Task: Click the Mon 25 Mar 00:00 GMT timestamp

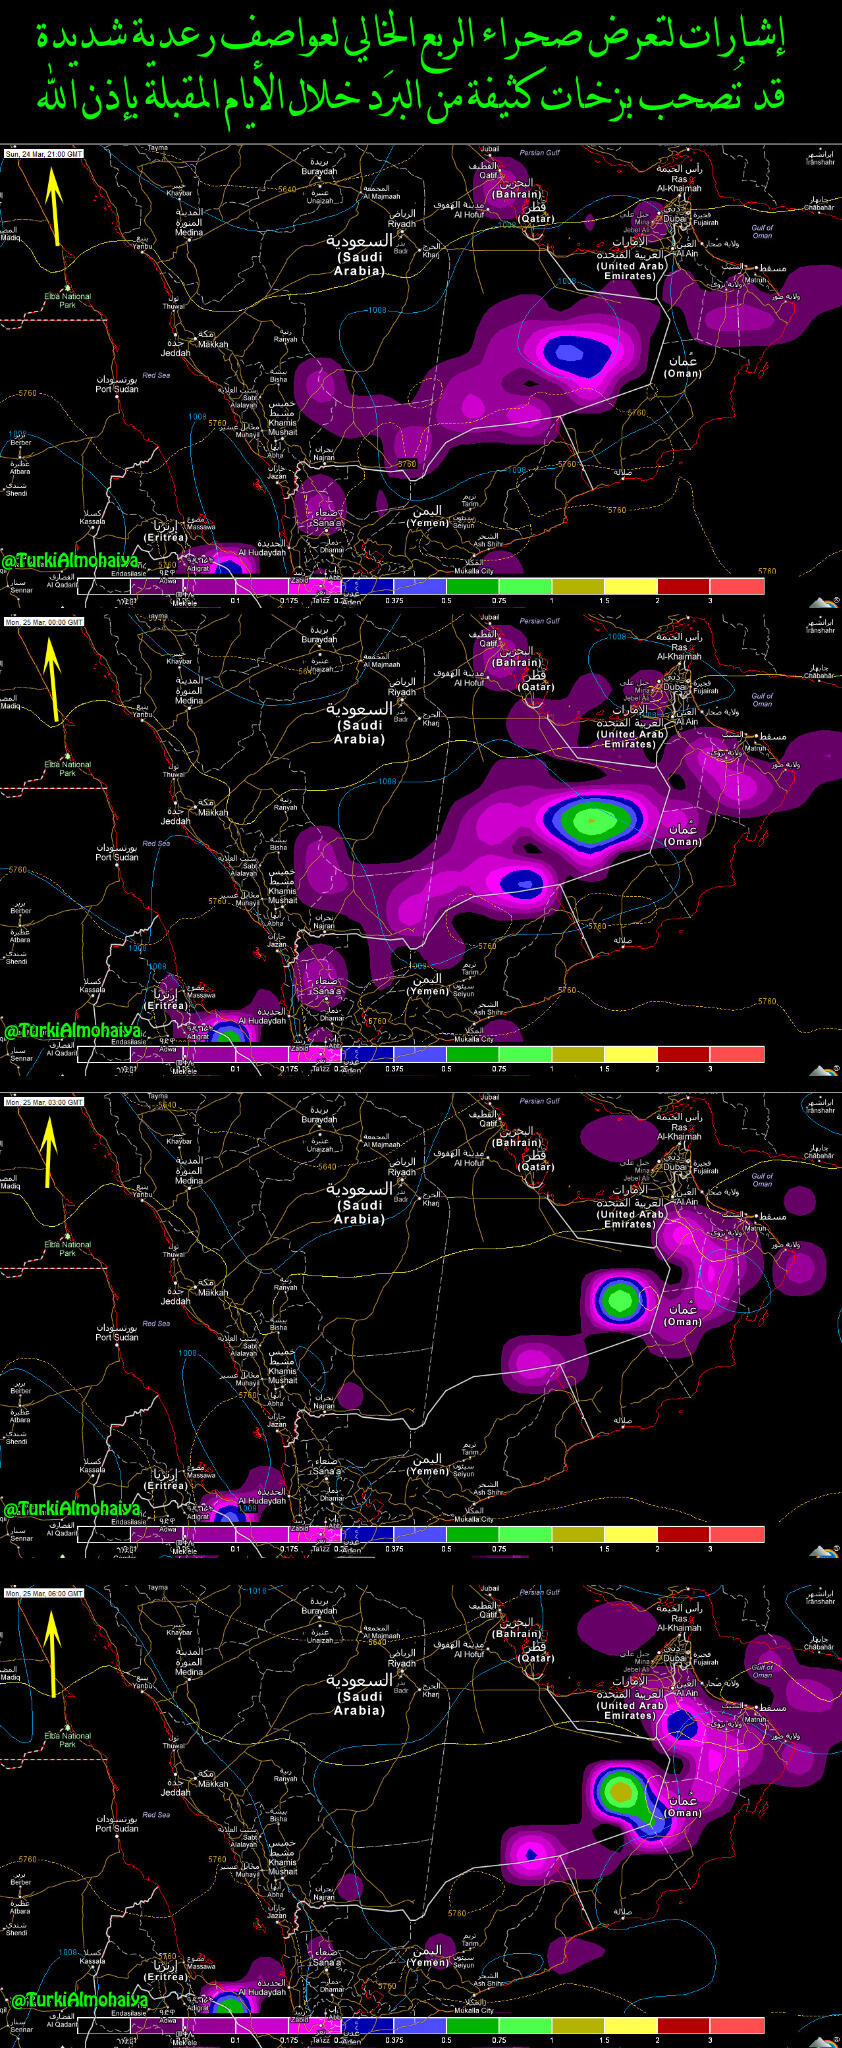Action: 43,622
